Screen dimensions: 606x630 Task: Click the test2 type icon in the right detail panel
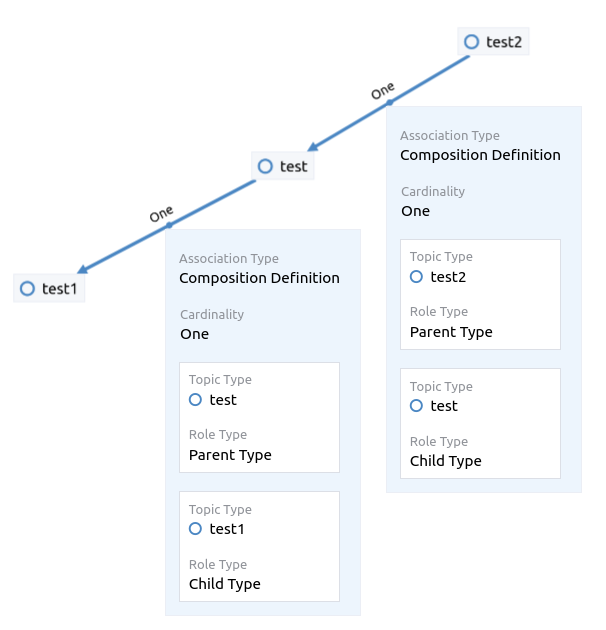coord(416,276)
